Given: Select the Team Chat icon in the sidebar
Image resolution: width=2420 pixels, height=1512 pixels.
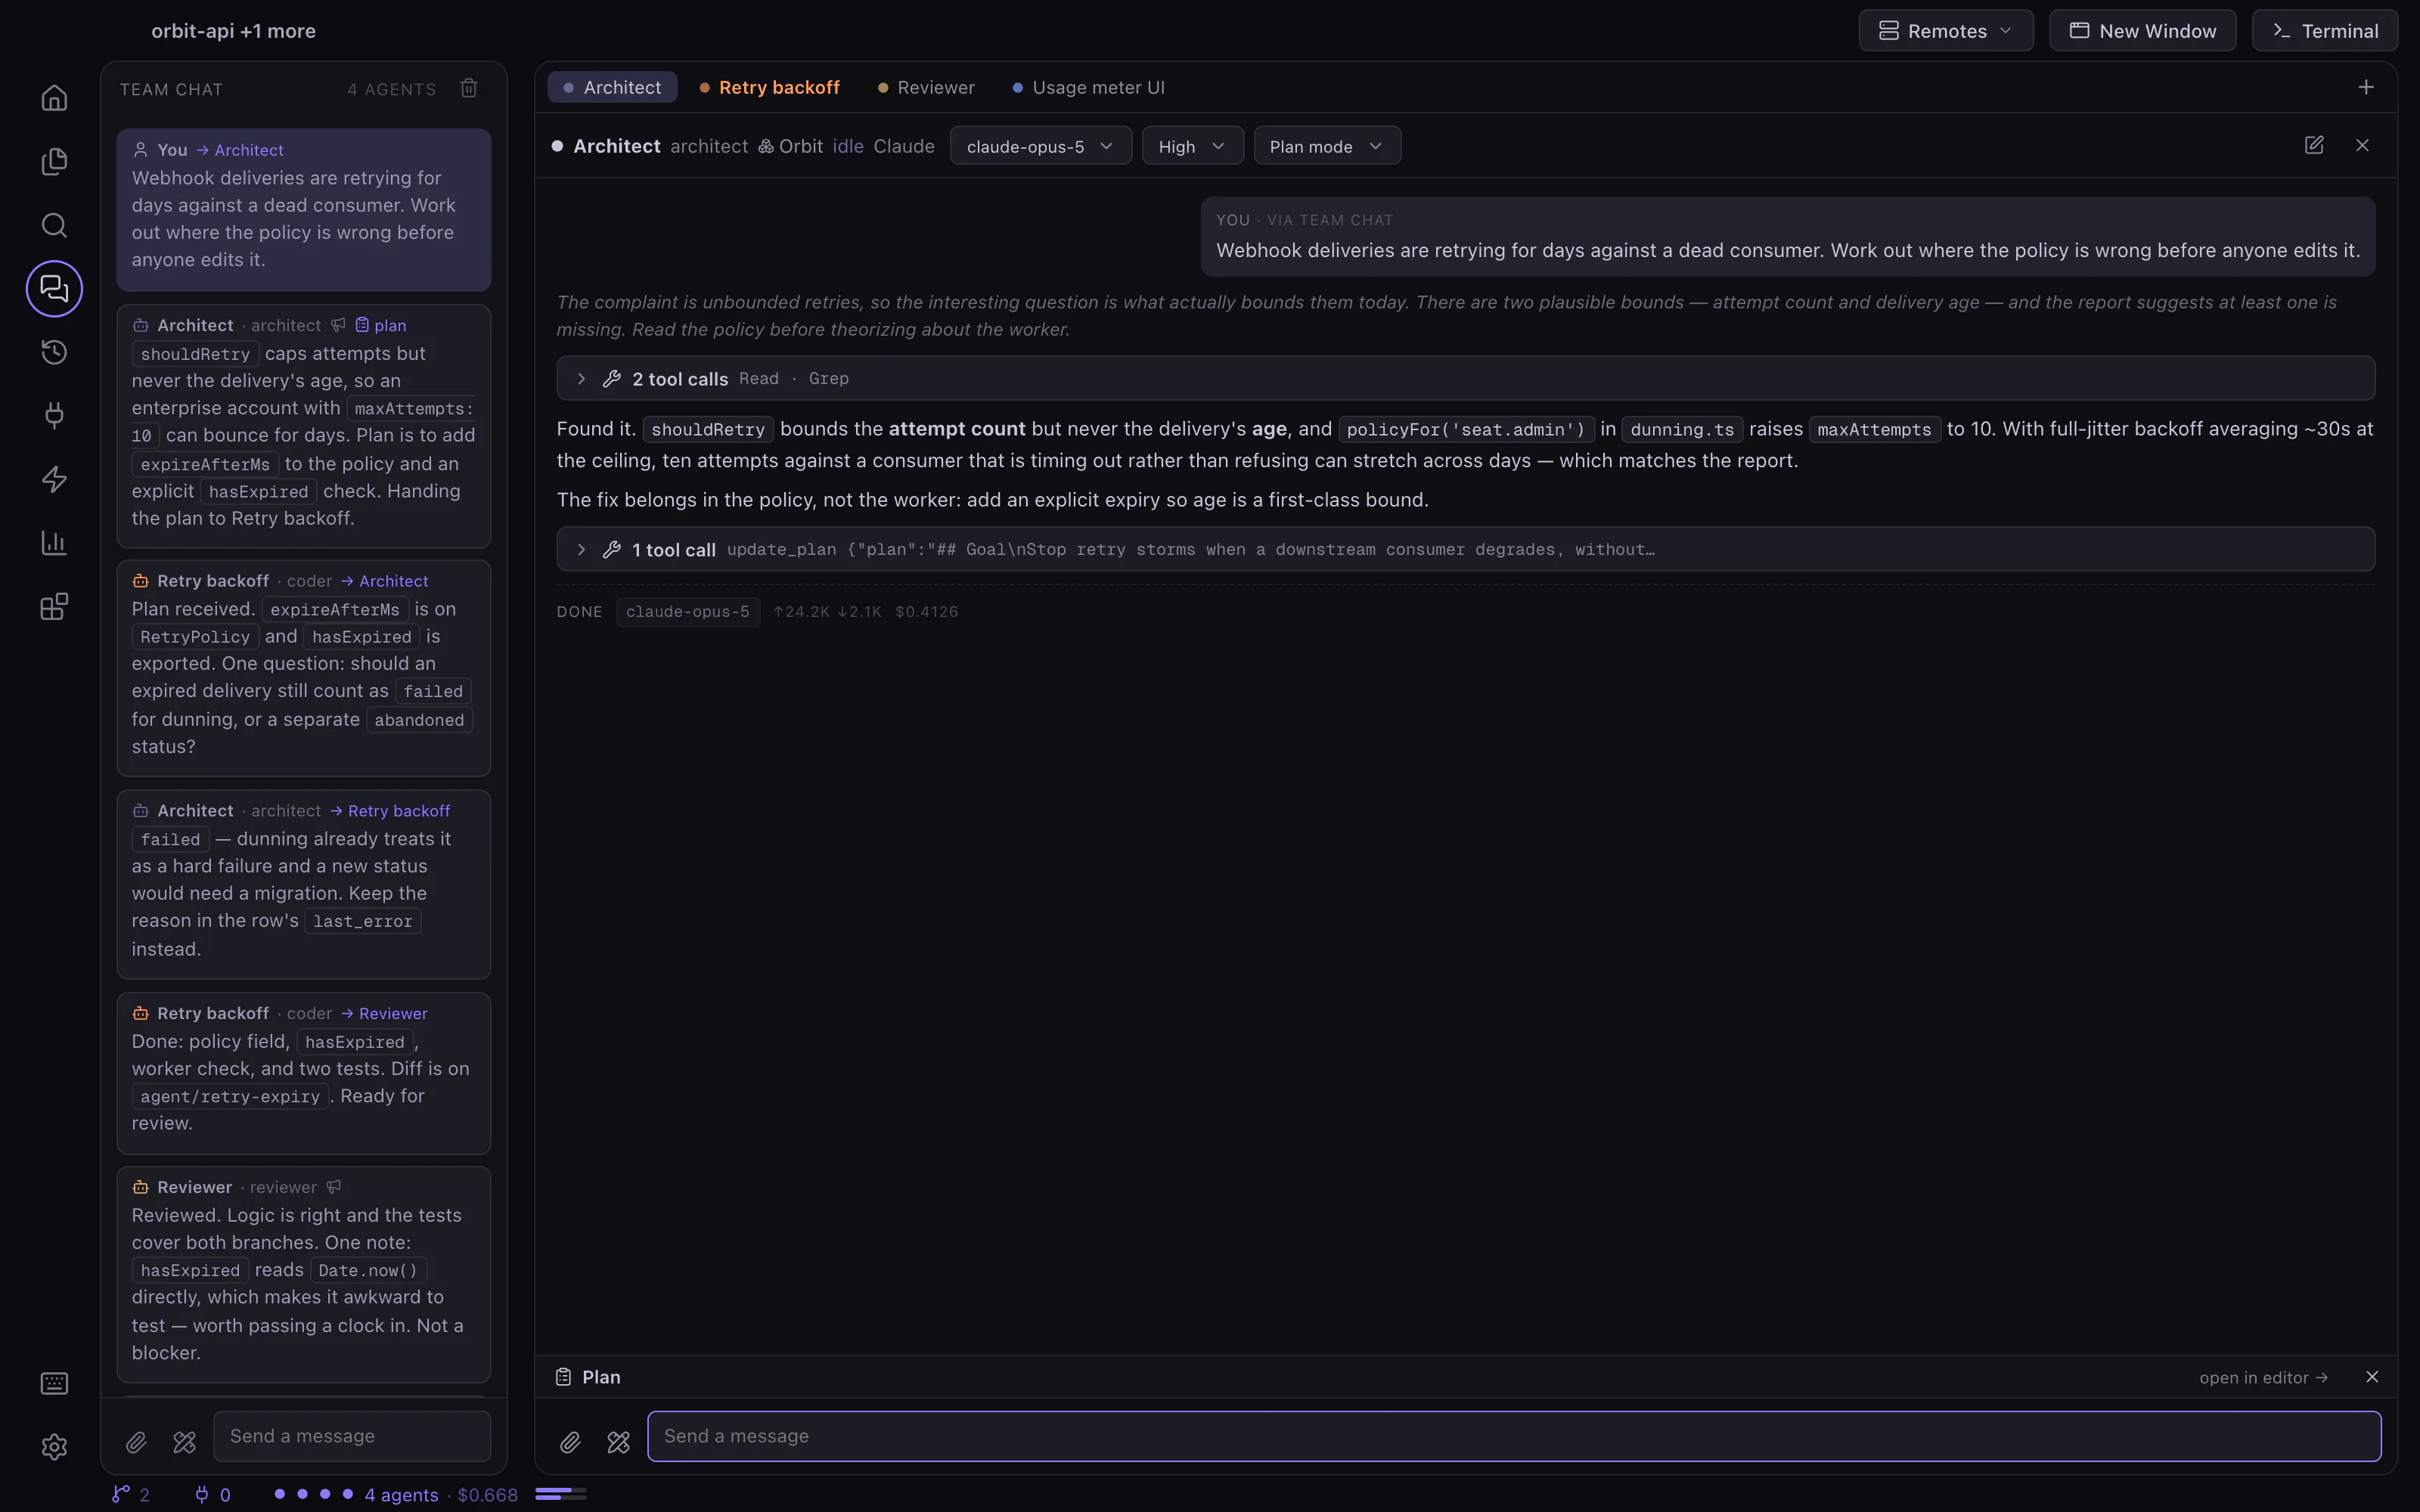Looking at the screenshot, I should point(54,289).
